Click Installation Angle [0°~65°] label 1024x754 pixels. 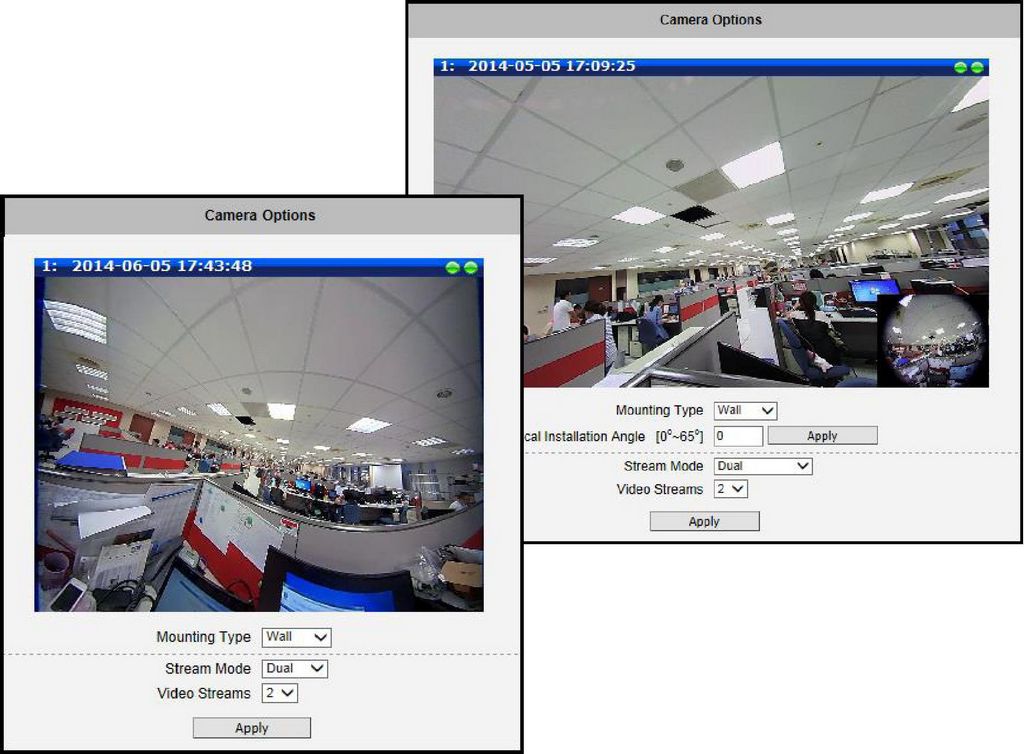[614, 436]
